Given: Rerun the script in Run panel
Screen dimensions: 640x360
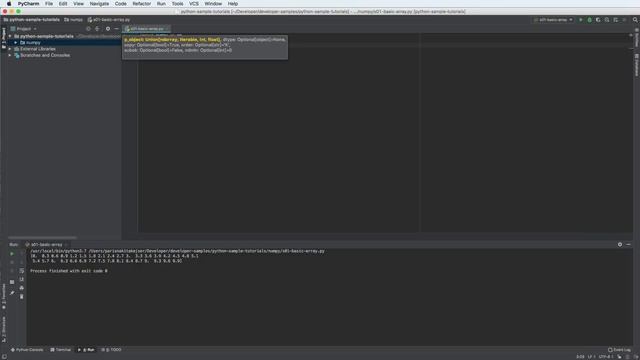Looking at the screenshot, I should click(12, 253).
